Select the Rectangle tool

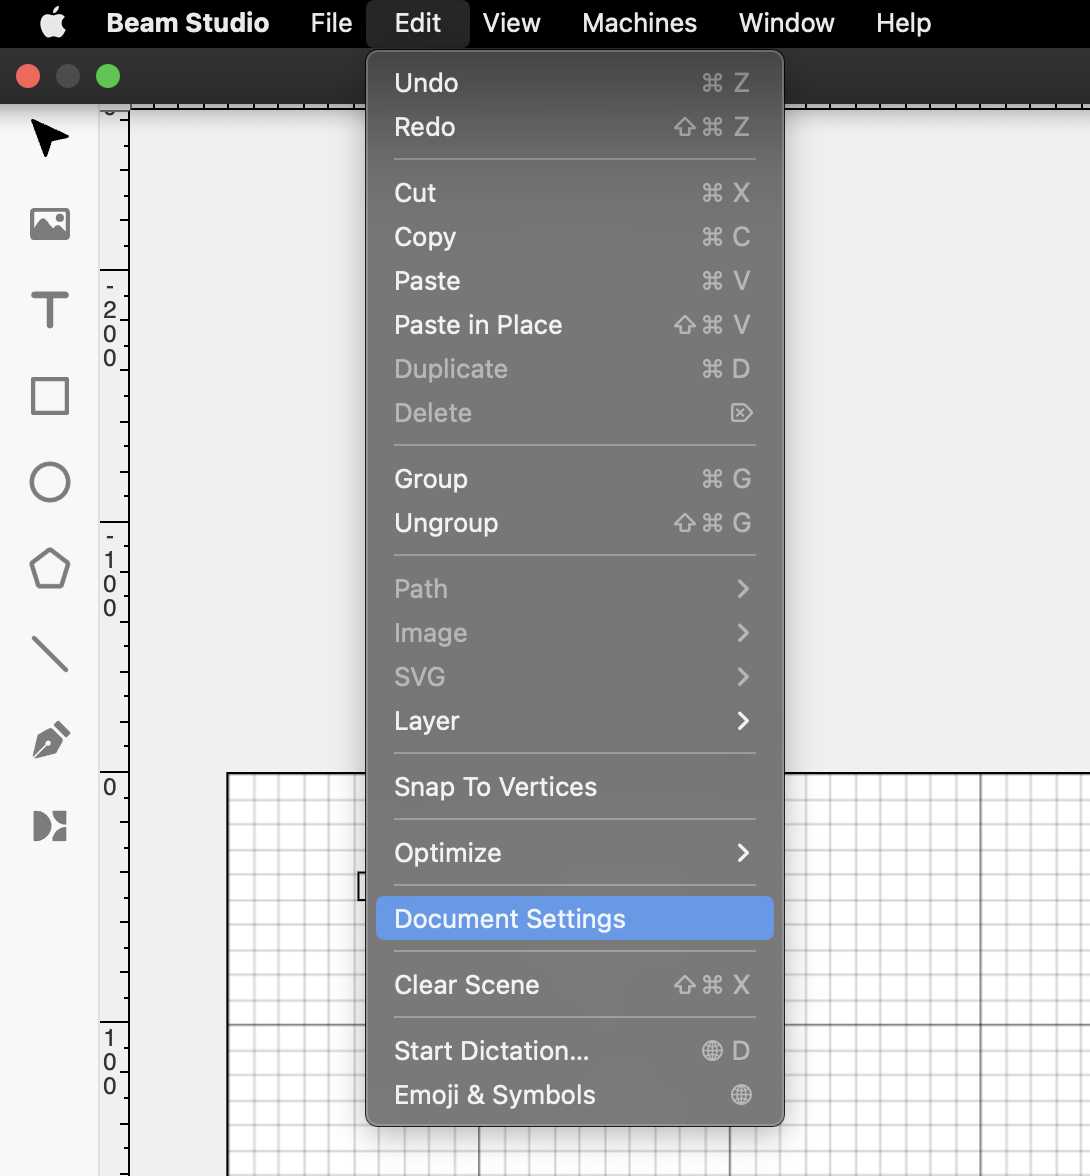pos(48,396)
